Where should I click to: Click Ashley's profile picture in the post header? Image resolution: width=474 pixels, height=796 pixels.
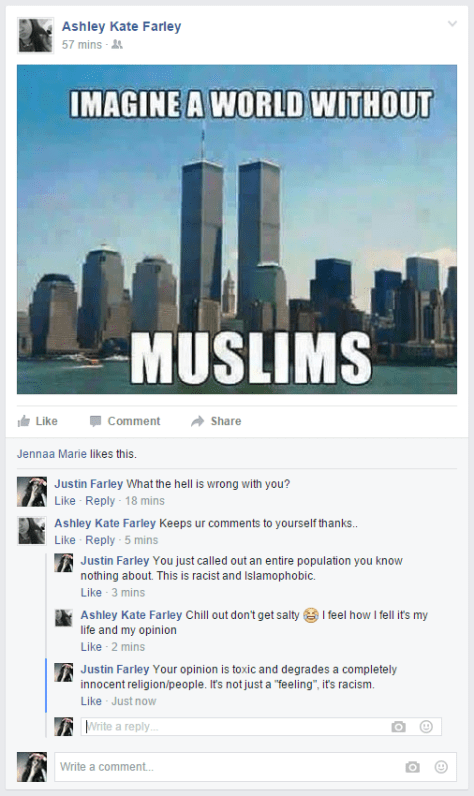(x=35, y=35)
